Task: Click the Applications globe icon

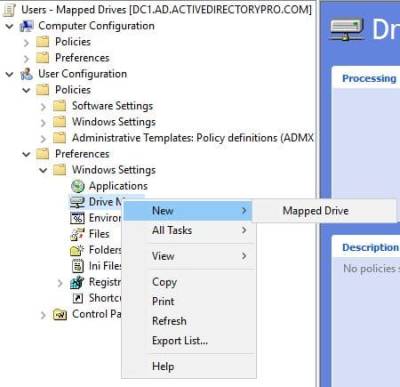Action: coord(77,186)
